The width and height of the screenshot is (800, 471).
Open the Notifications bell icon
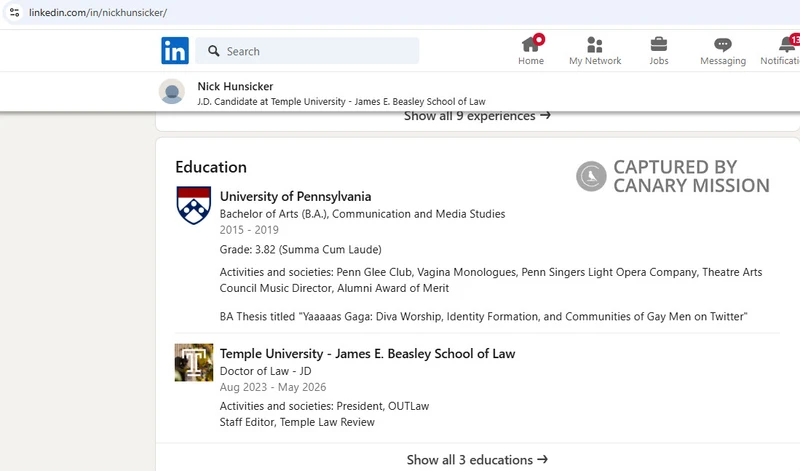(787, 44)
